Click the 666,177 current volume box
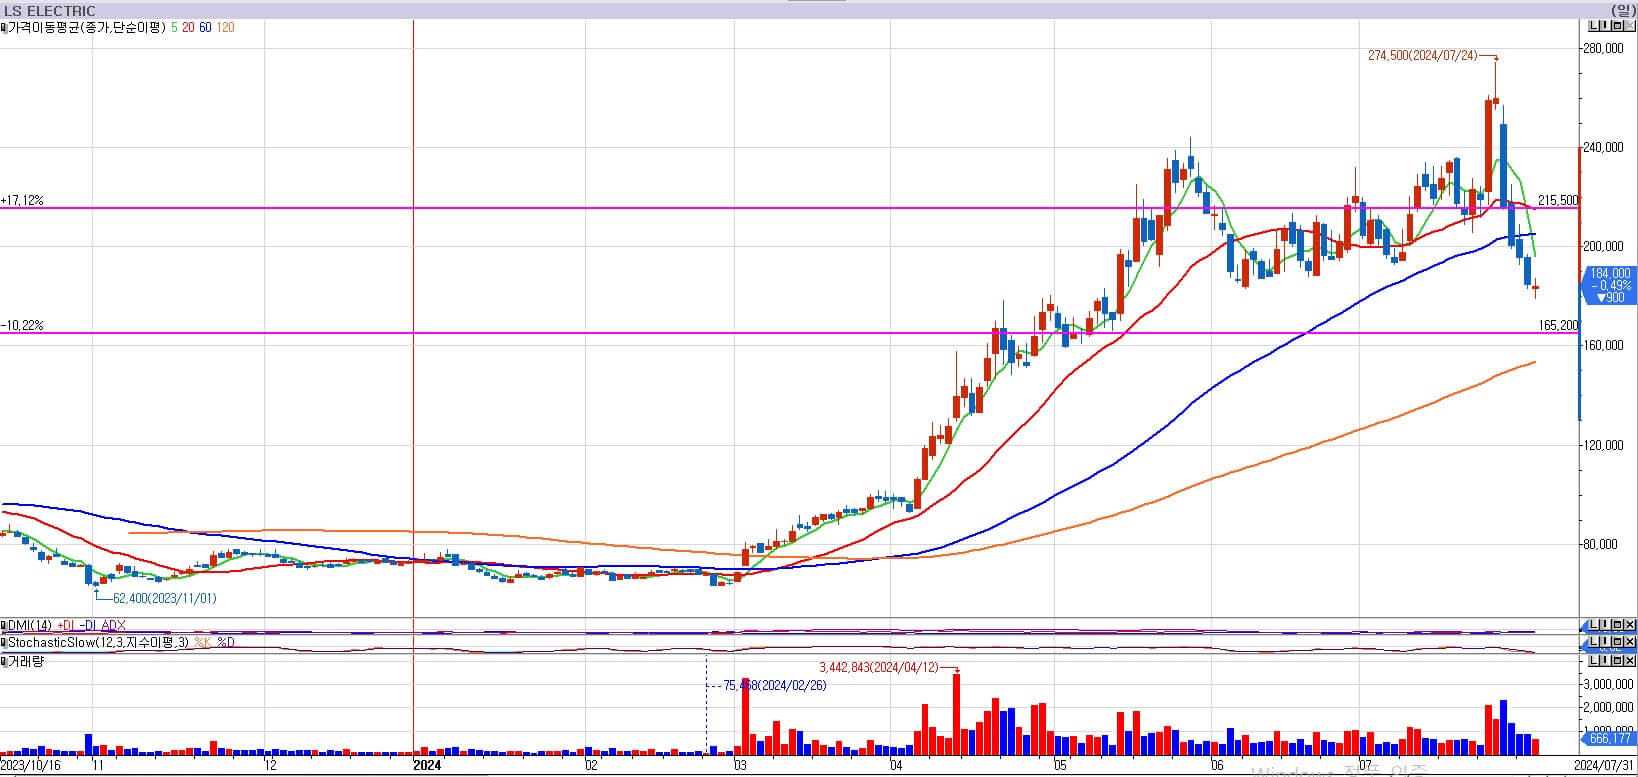 click(x=1610, y=739)
